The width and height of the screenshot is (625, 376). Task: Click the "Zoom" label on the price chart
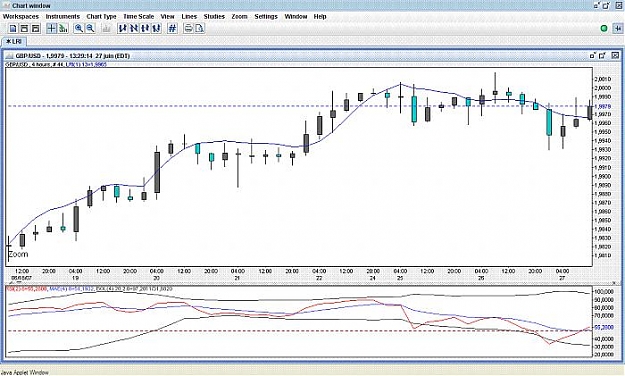[x=18, y=254]
